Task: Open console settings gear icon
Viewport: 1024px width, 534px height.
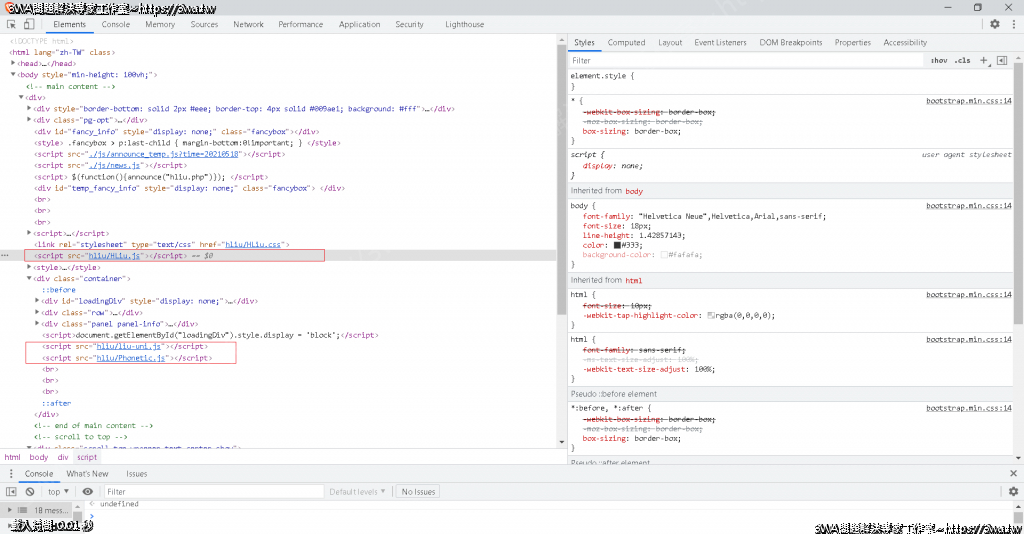Action: pos(1012,492)
